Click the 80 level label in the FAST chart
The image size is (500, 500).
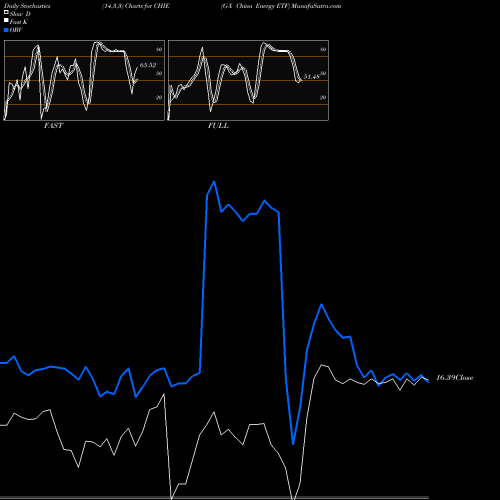click(x=159, y=49)
